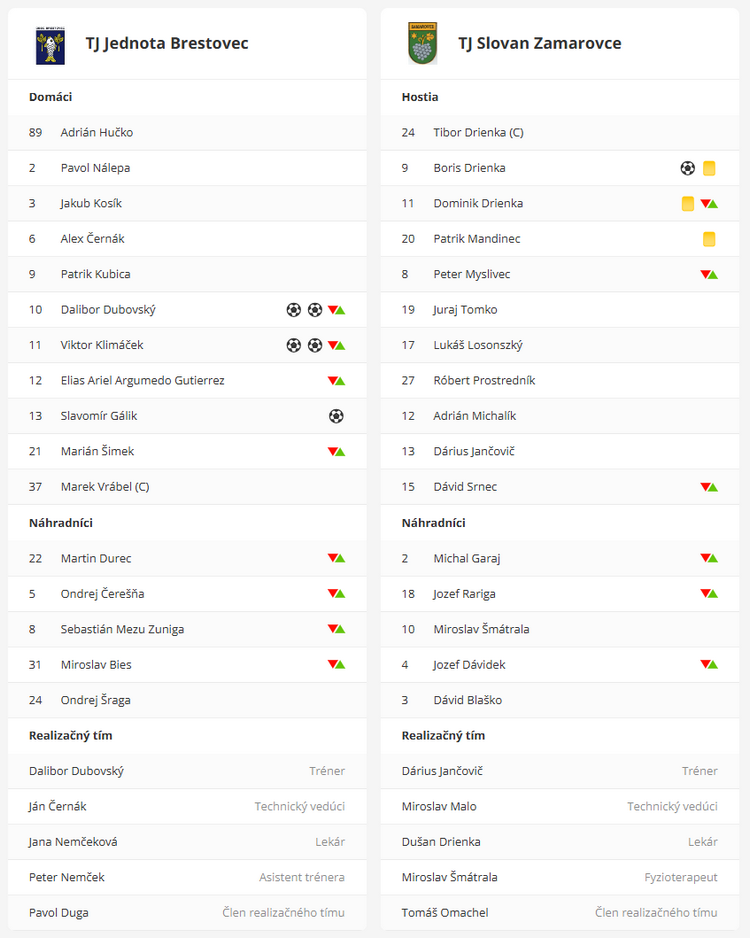Click Boris Drienka's goal ball icon

point(688,168)
